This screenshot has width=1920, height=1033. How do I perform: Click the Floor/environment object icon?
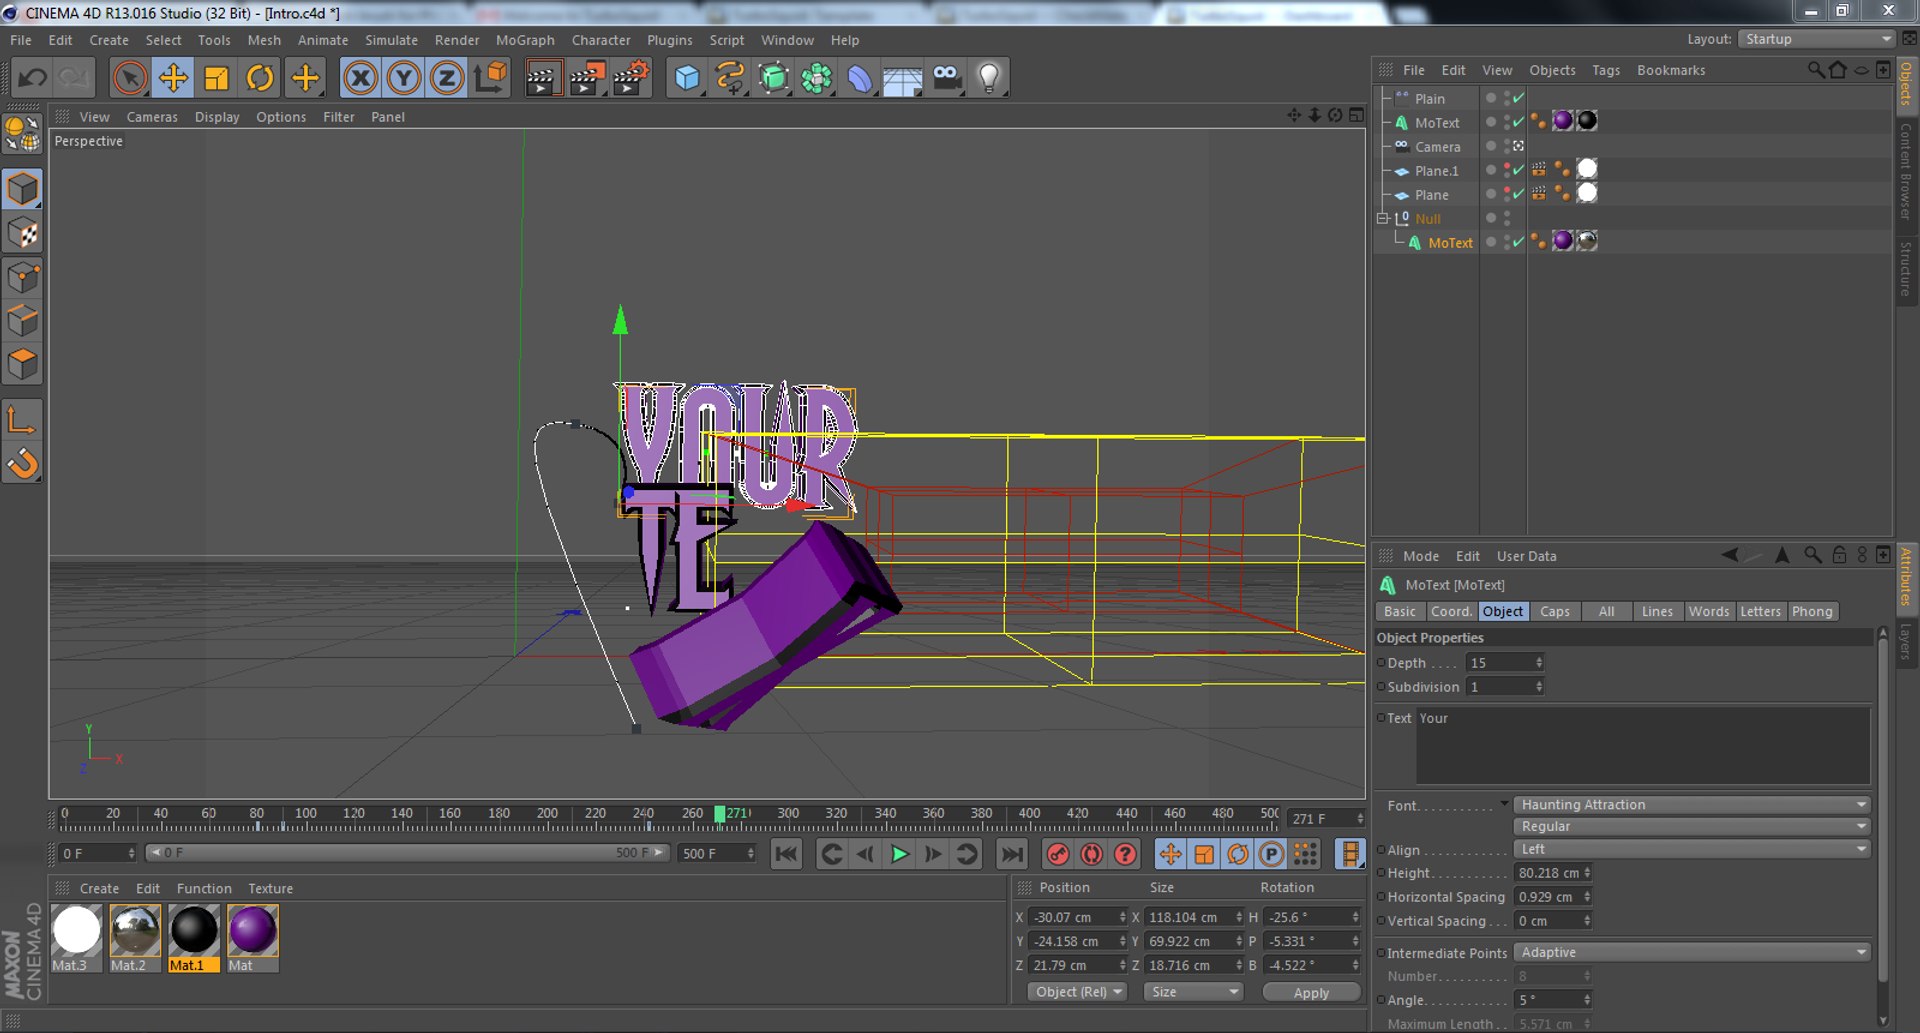(x=902, y=78)
